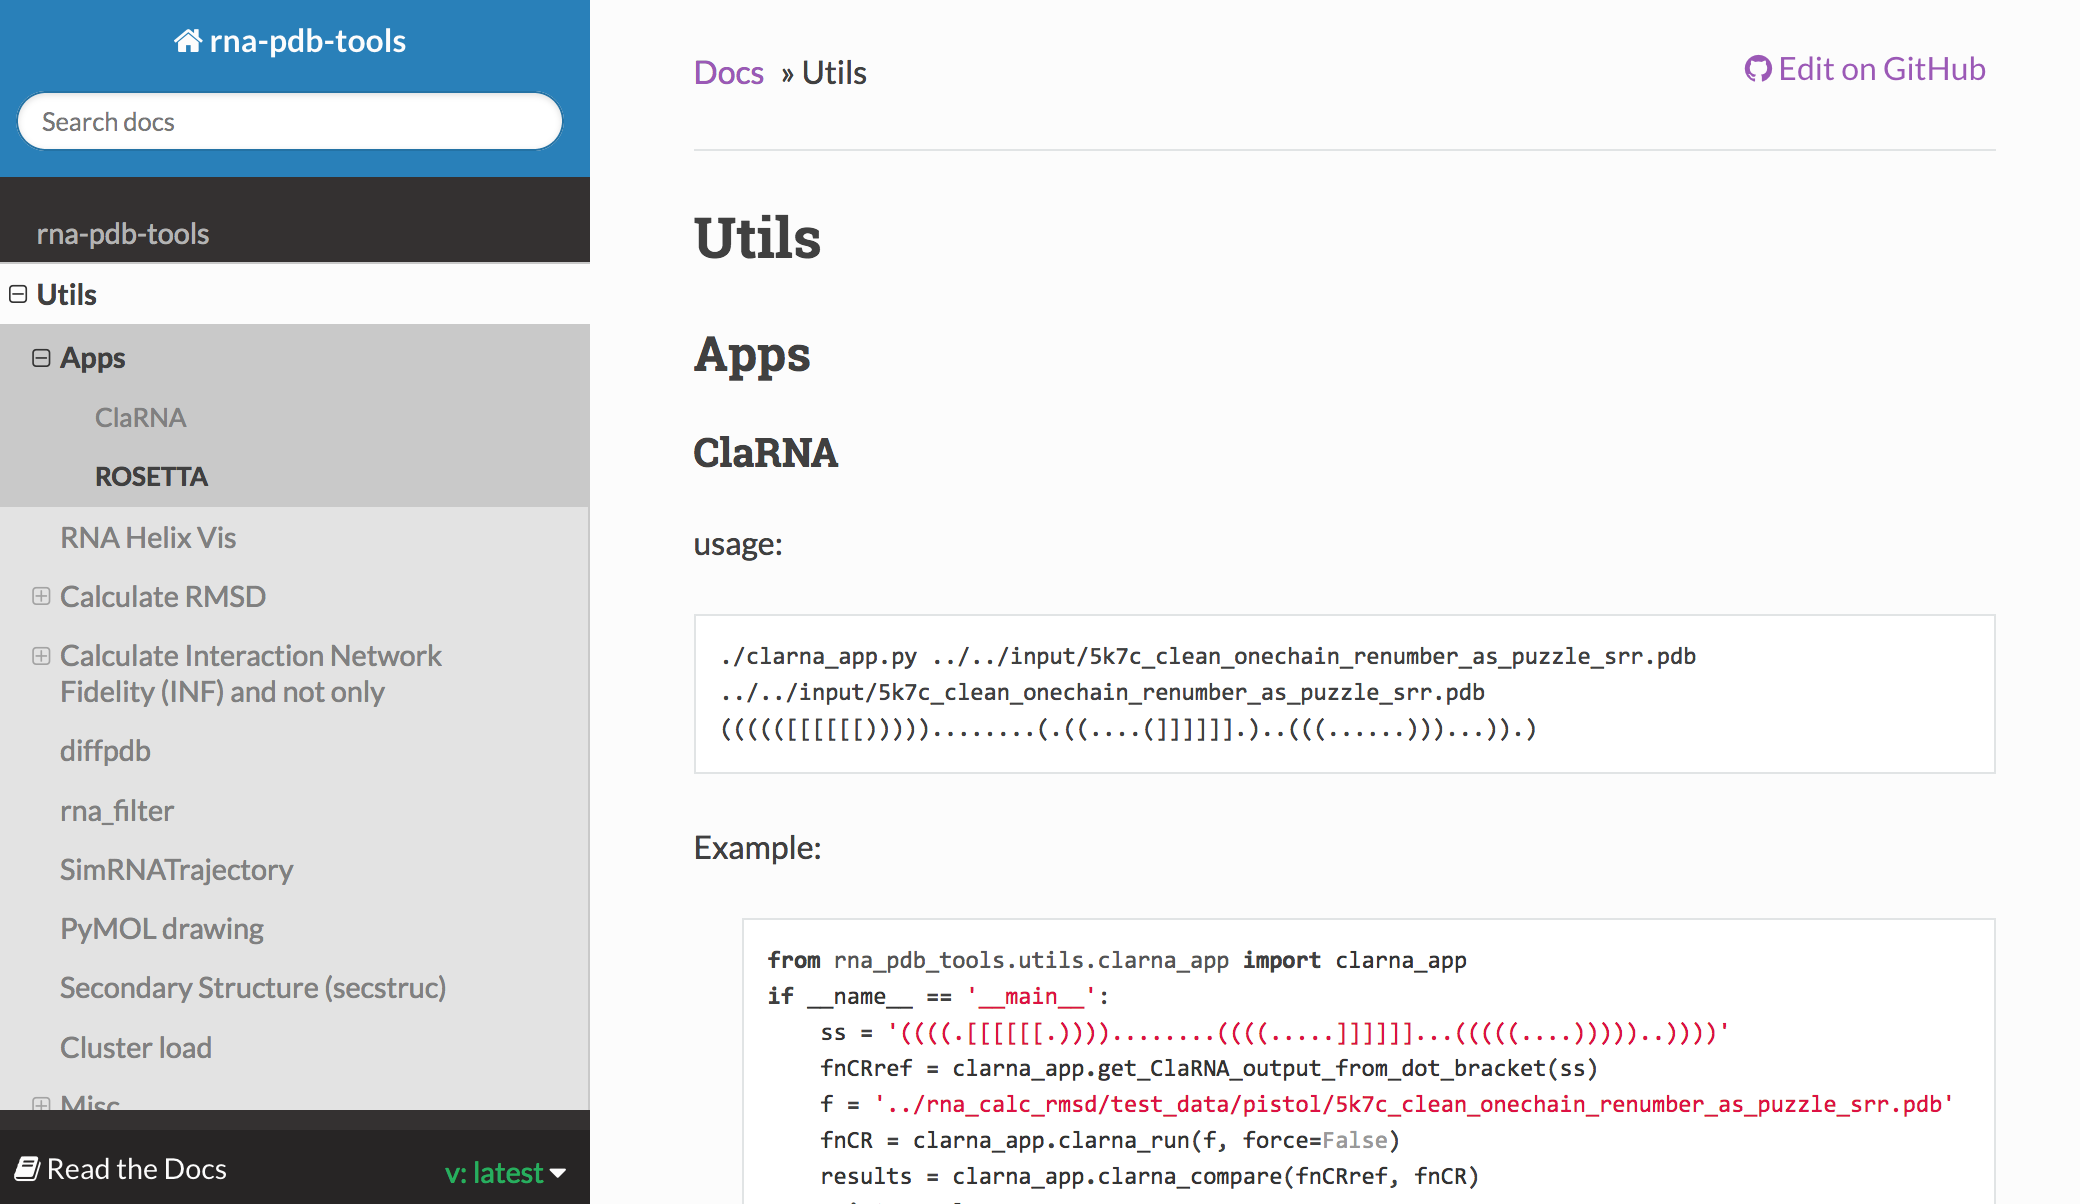Open the Secondary Structure (secstruc) page
This screenshot has height=1204, width=2080.
click(253, 987)
